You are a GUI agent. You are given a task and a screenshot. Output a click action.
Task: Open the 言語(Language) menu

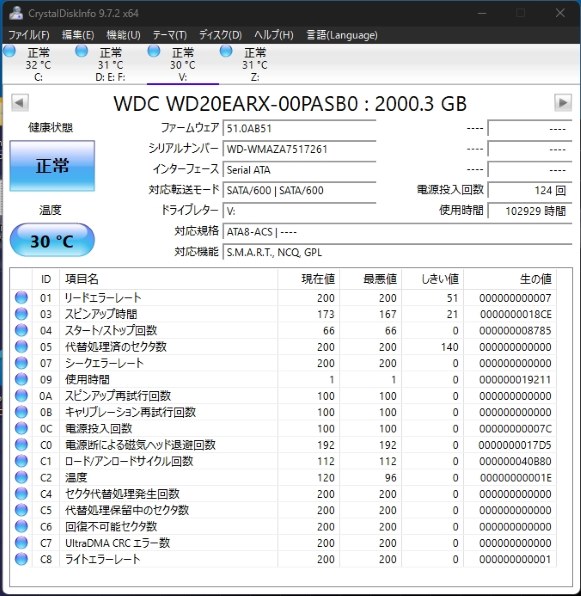342,35
